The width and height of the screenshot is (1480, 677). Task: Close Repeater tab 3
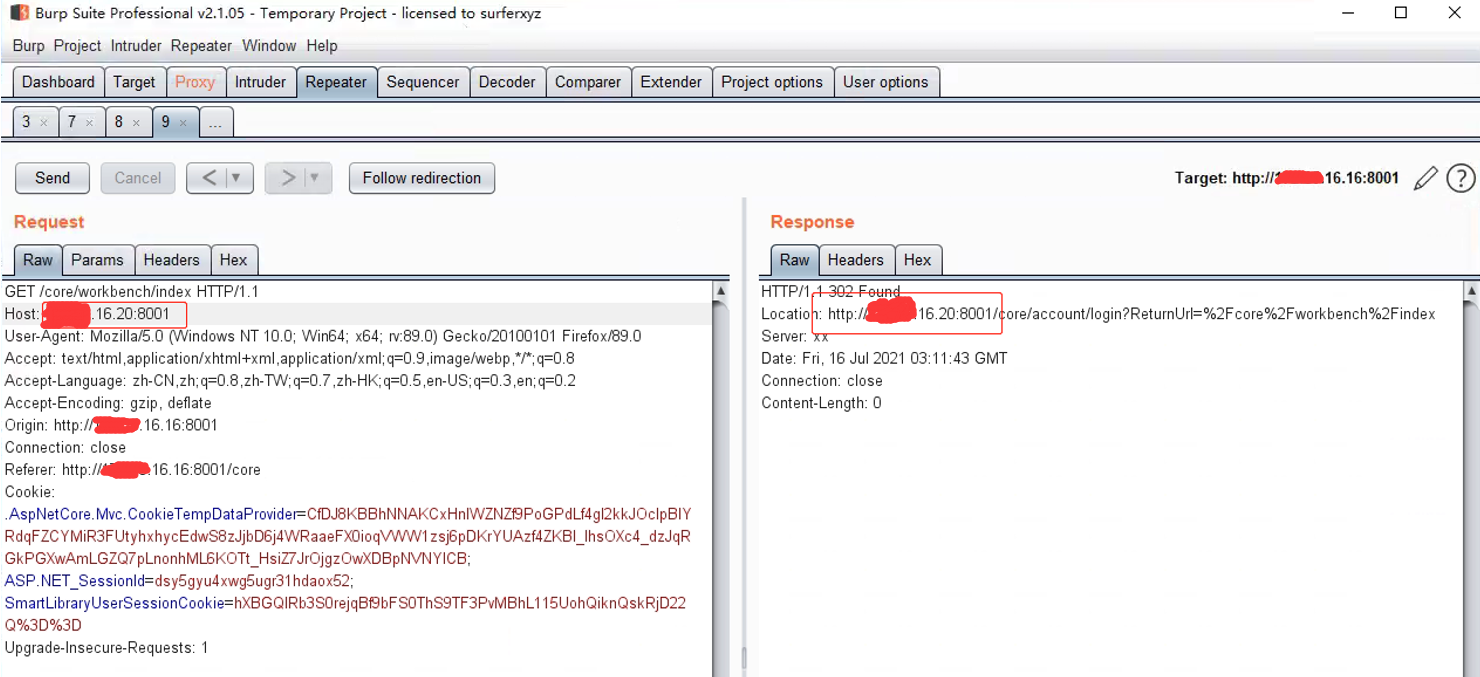click(44, 123)
